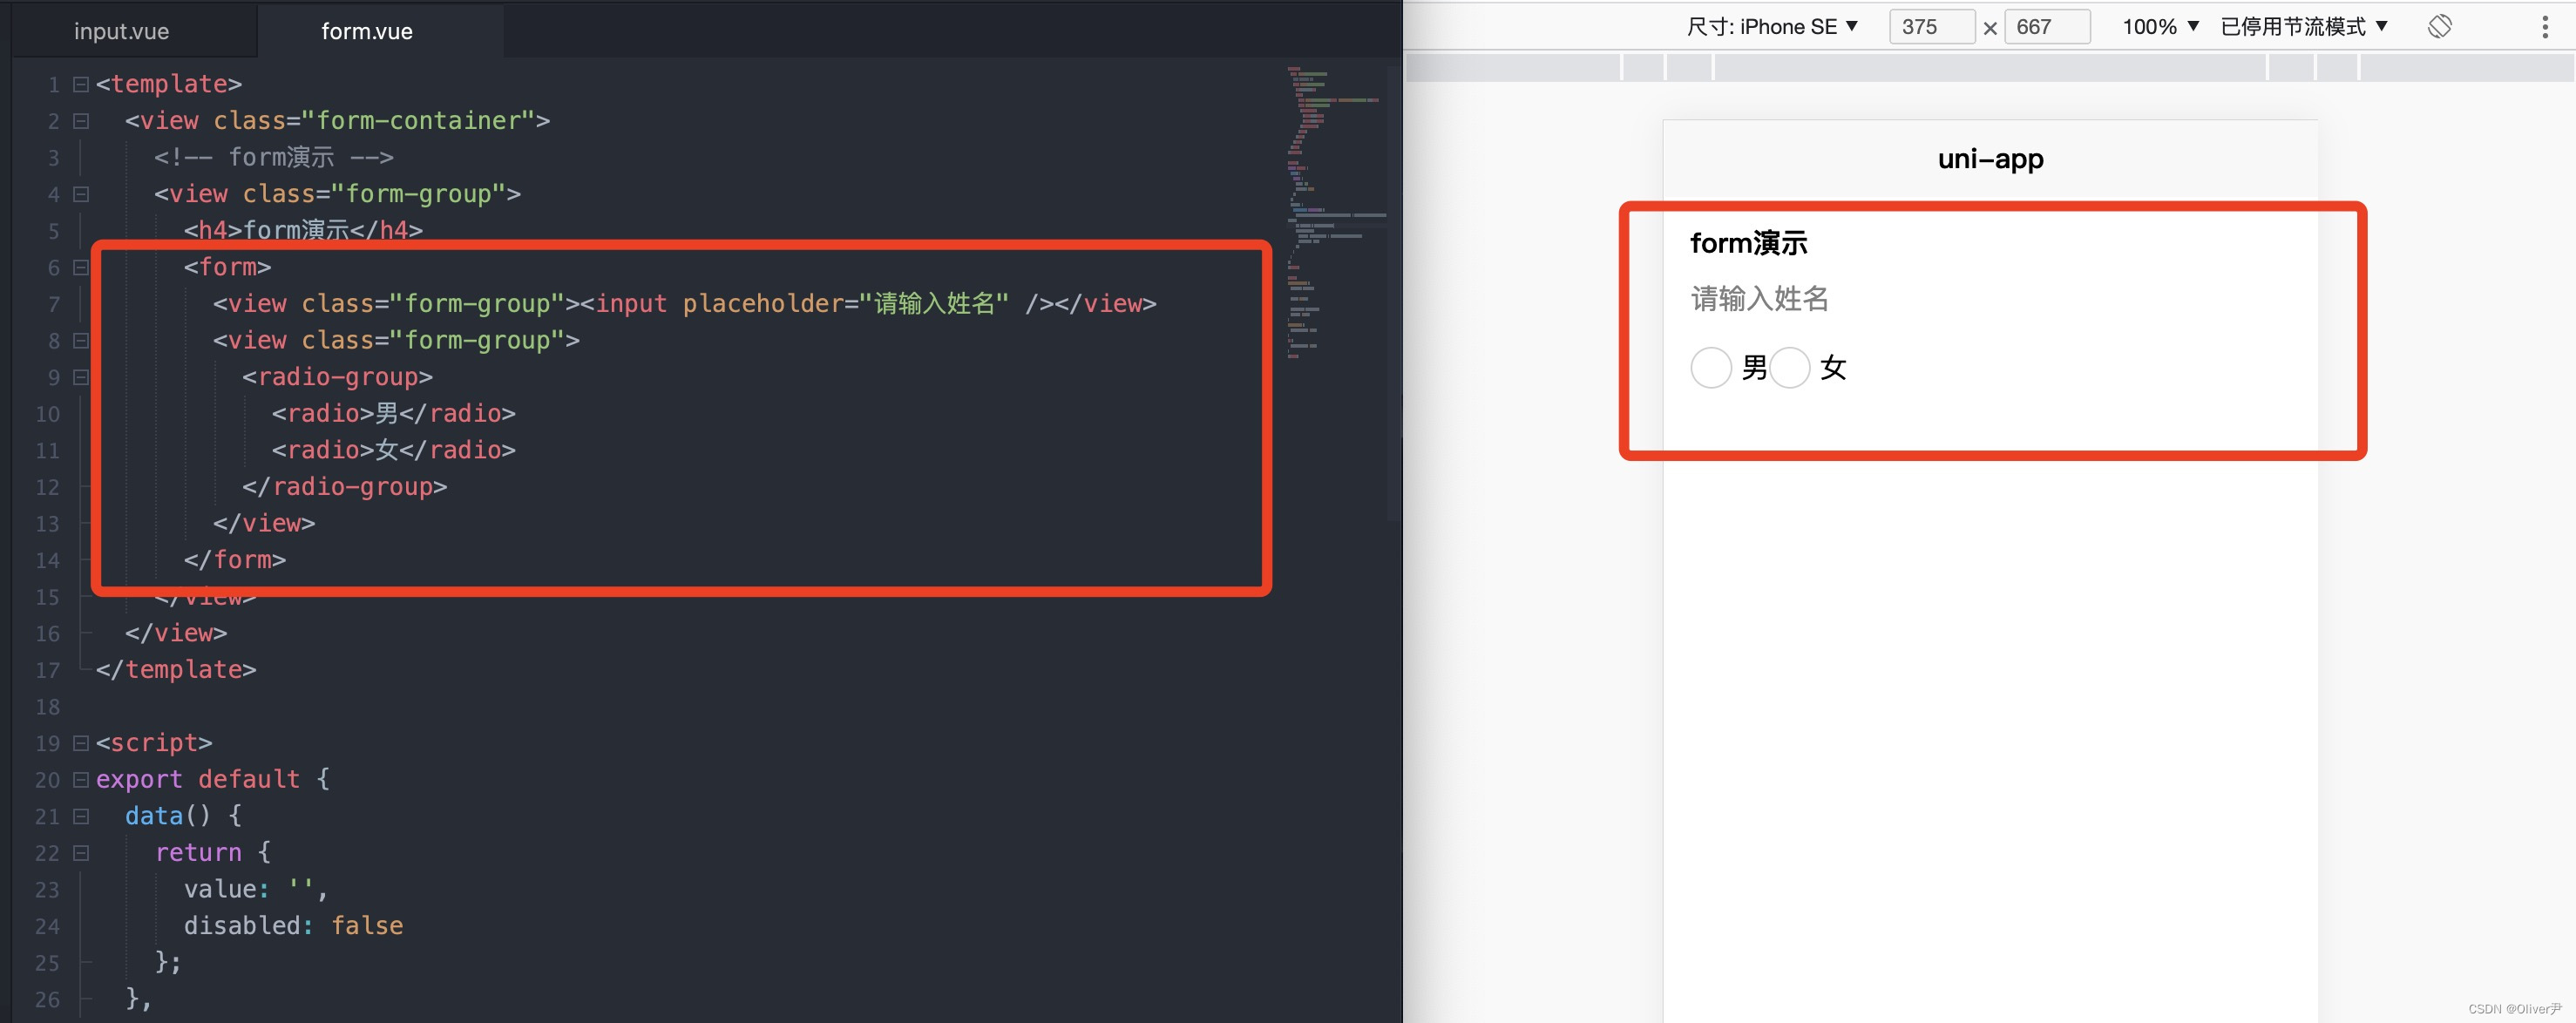Switch to the input.vue tab
2576x1023 pixels.
point(121,31)
